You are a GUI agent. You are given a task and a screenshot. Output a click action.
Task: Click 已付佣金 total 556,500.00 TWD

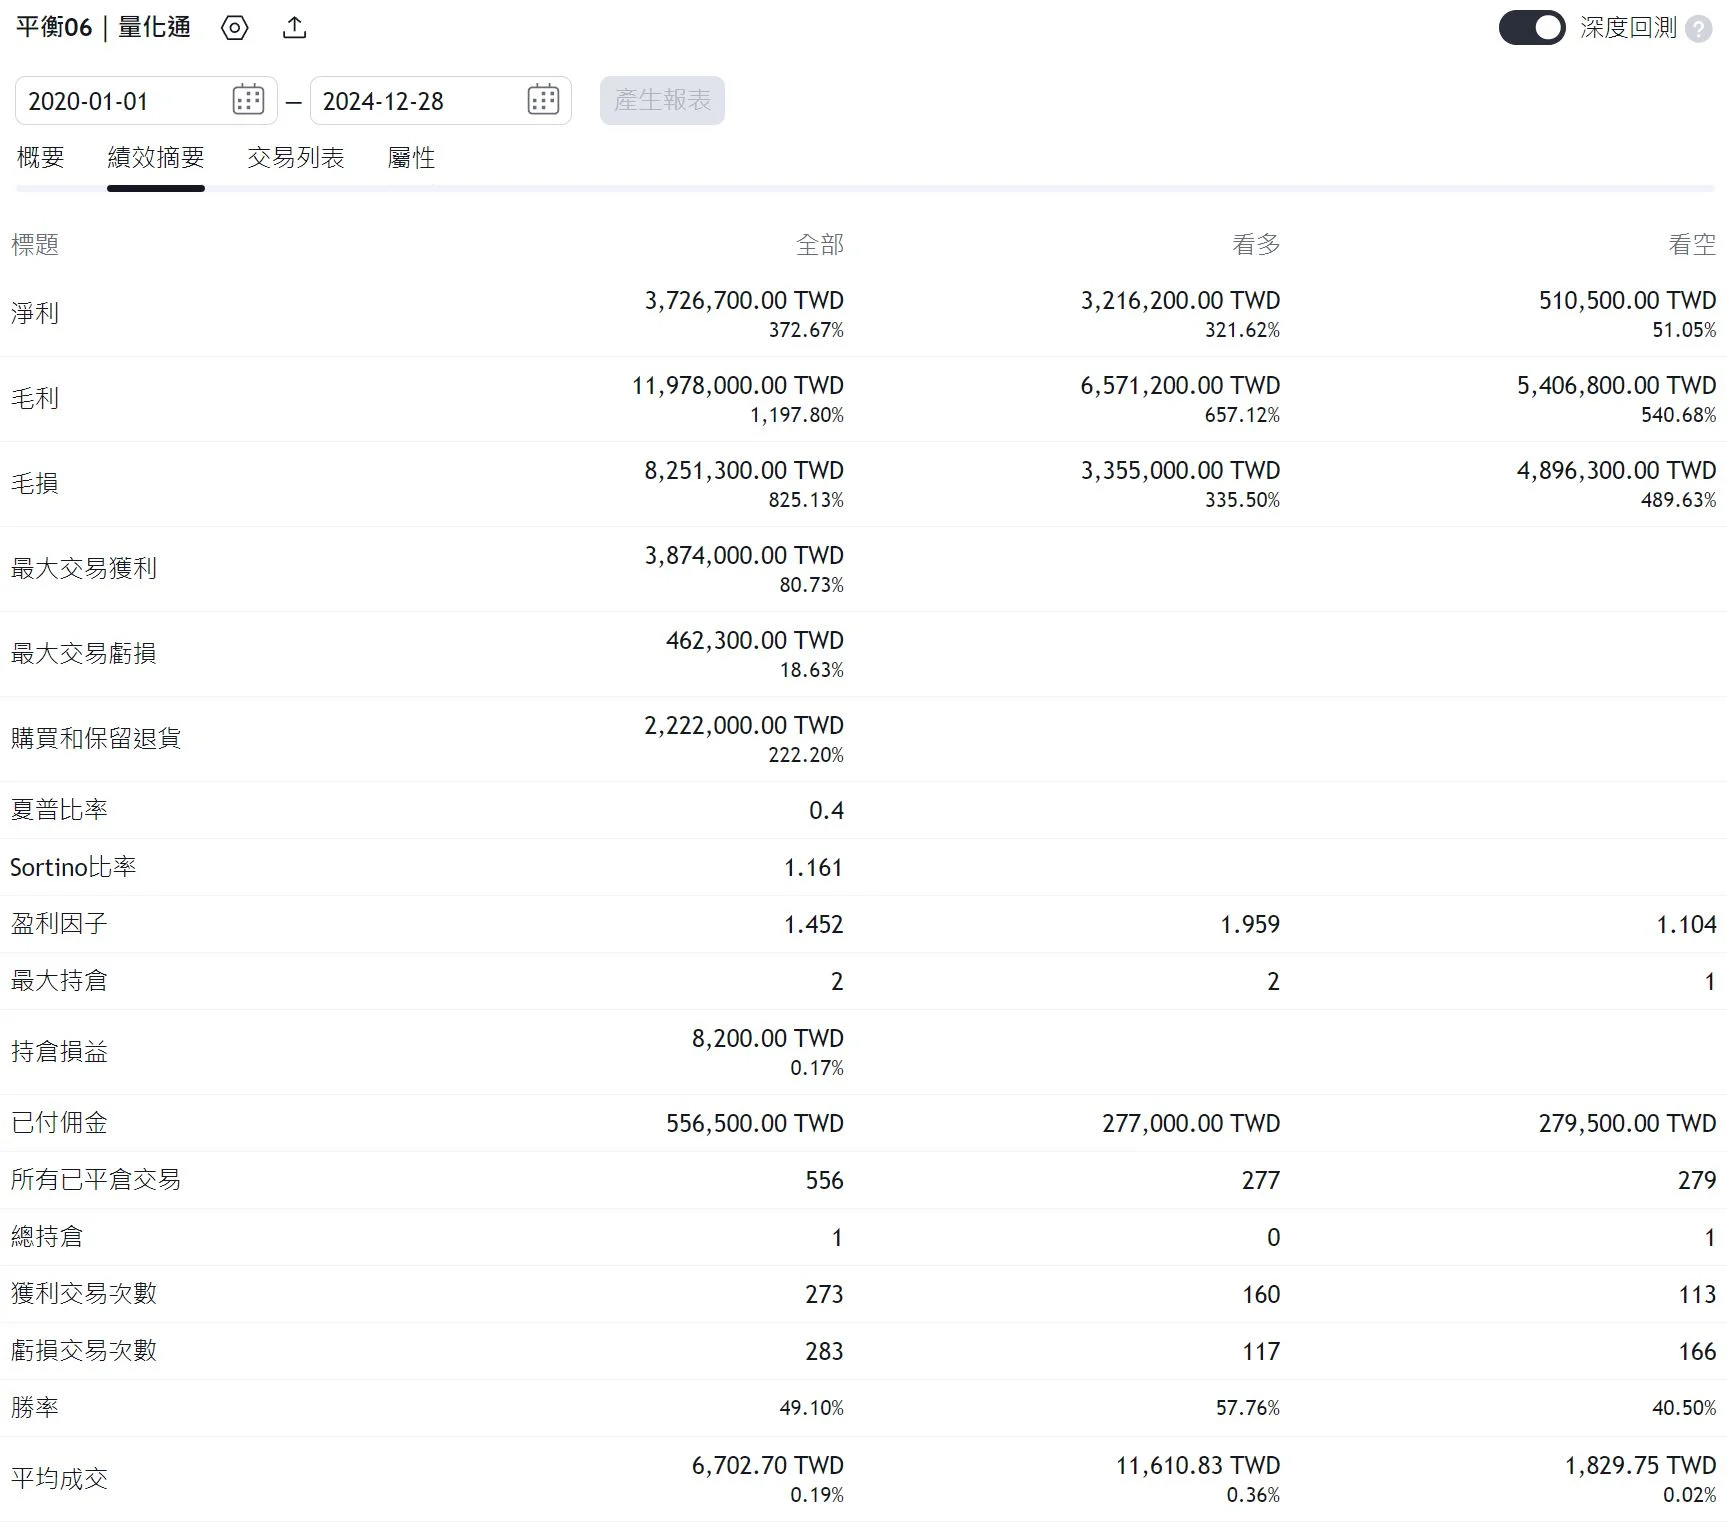[x=755, y=1123]
